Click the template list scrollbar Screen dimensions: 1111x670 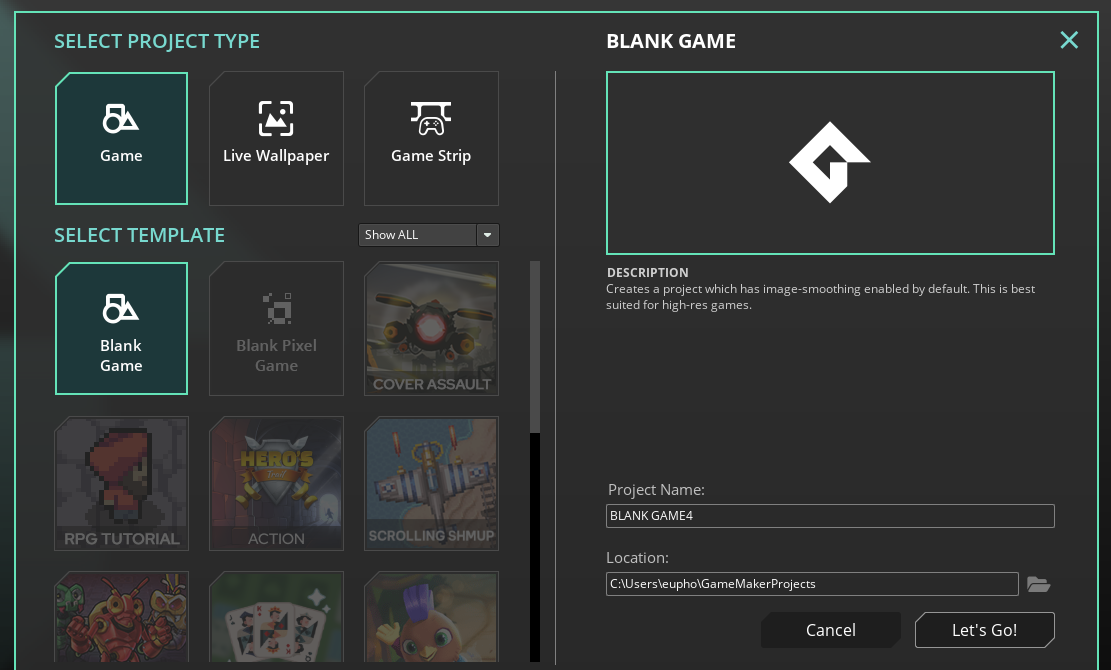535,347
